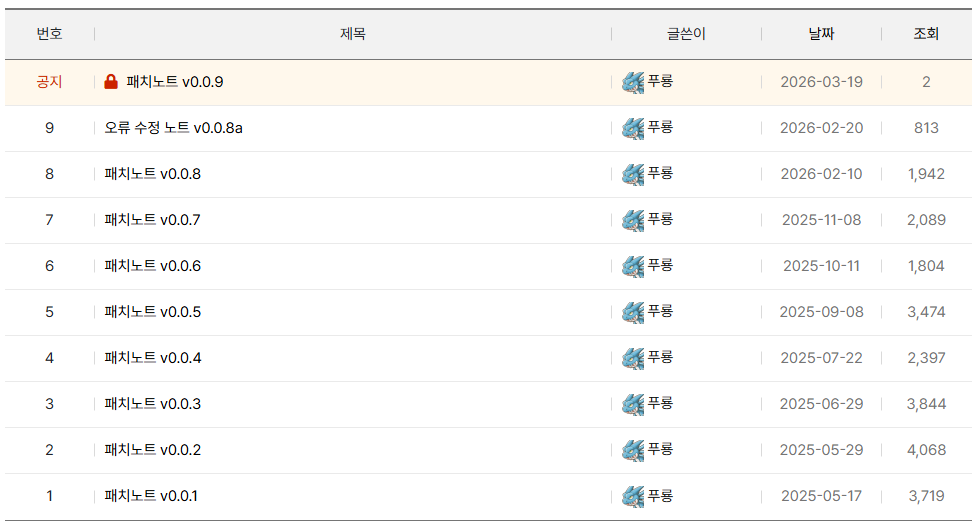Click the author avatar icon in the v0.0.6 row

(632, 266)
